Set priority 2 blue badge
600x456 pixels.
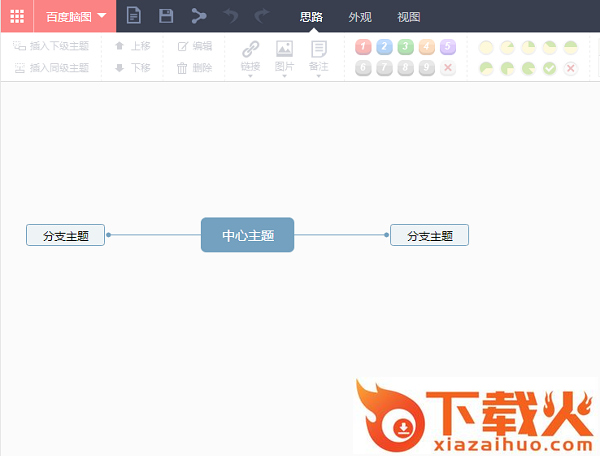tap(384, 47)
